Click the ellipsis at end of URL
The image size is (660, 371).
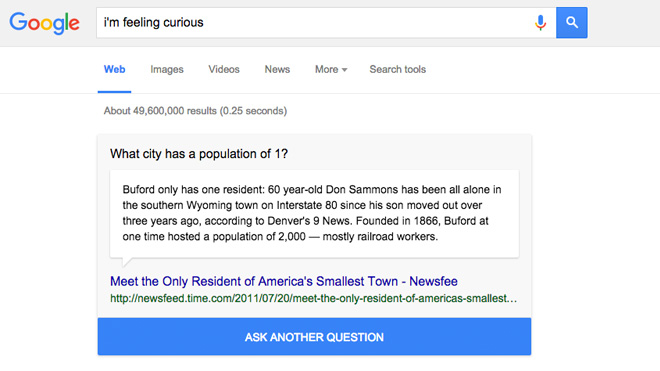coord(512,301)
